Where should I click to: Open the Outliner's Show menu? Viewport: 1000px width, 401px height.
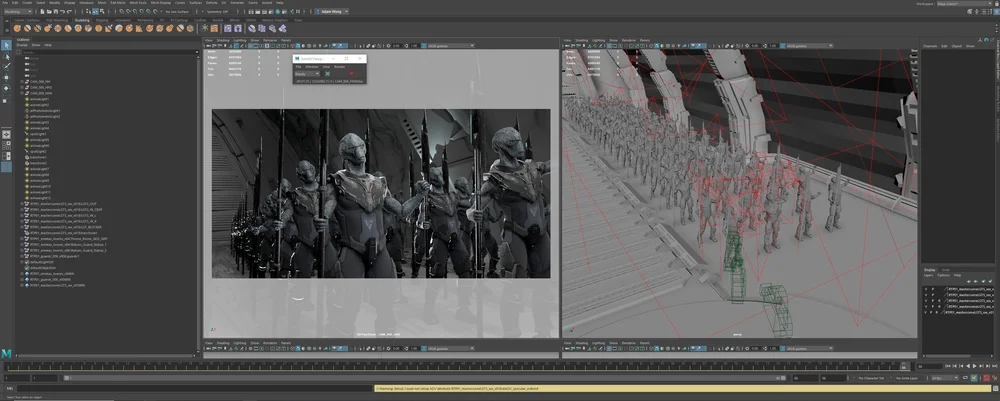(x=36, y=45)
